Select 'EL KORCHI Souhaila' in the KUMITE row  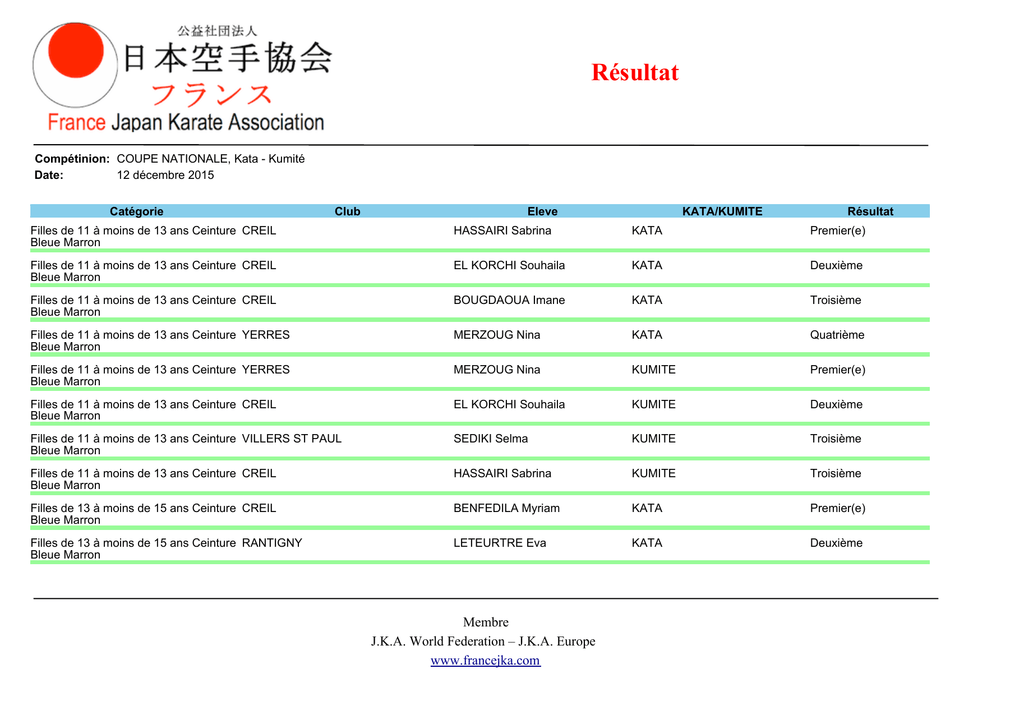pos(509,404)
